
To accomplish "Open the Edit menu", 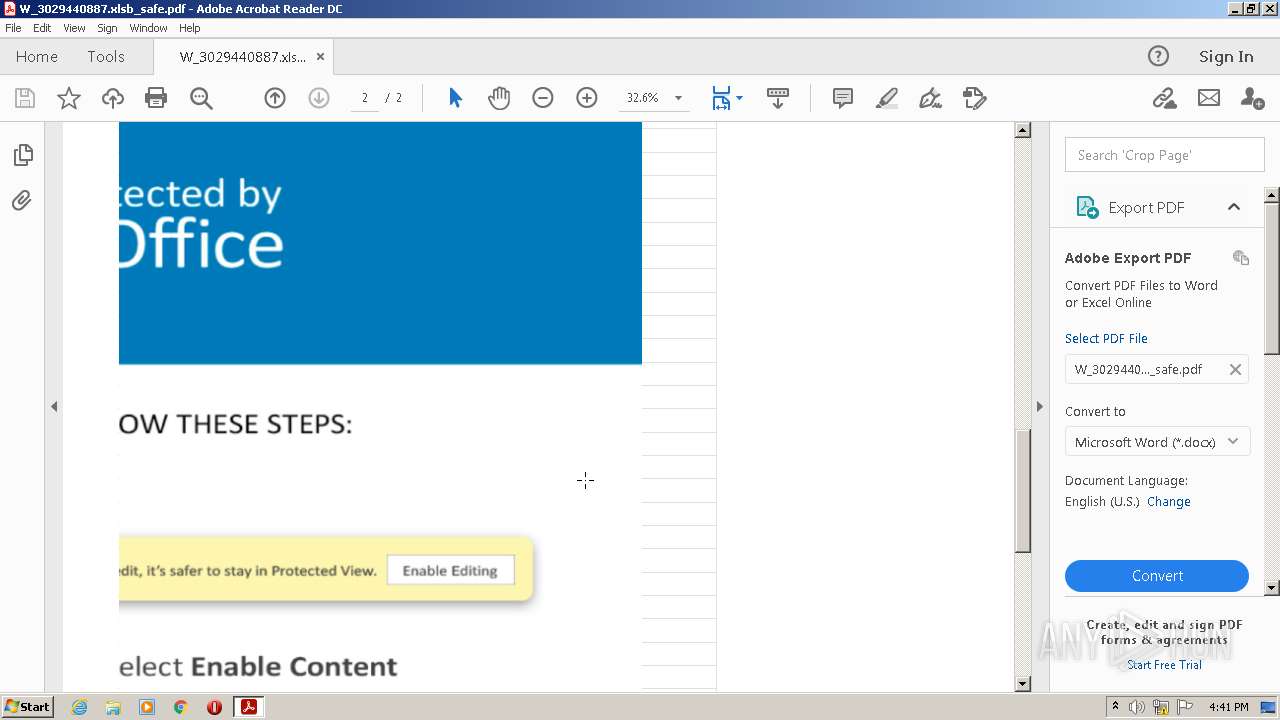I will point(42,28).
